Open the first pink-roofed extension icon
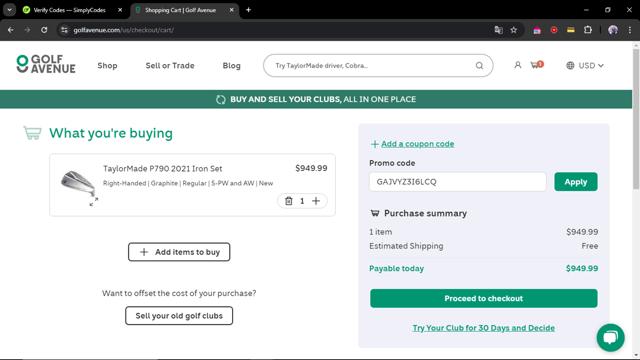 537,30
